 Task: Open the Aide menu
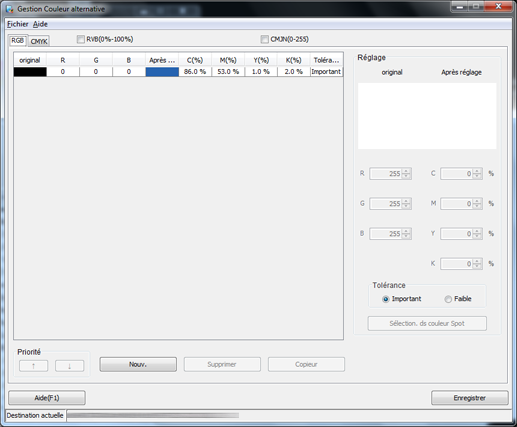tap(40, 24)
